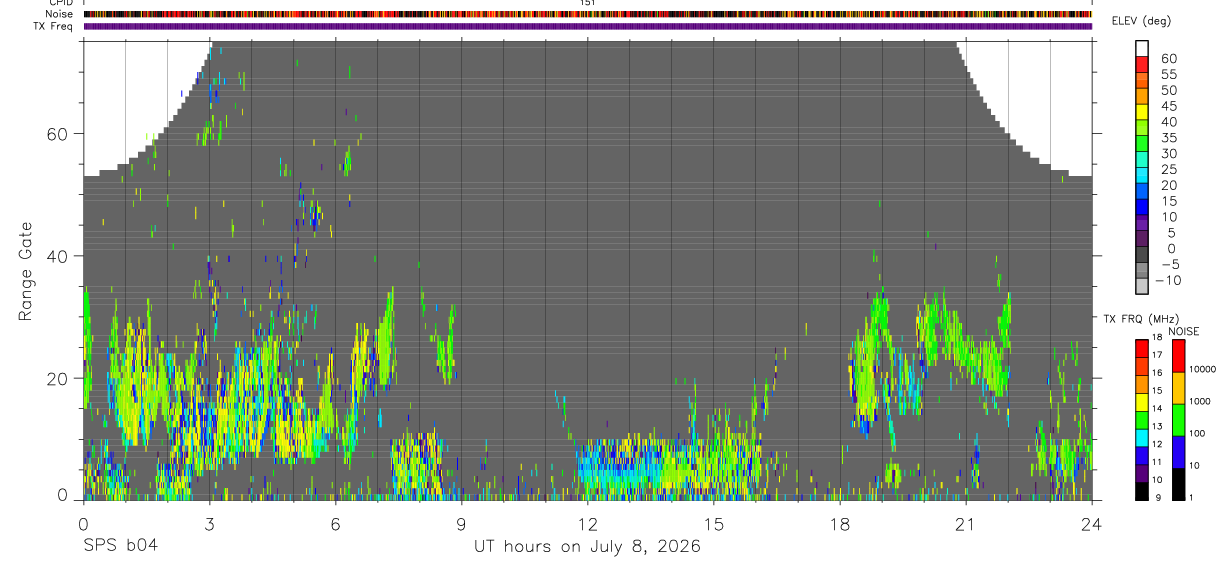Click the 18 hour axis label

pyautogui.click(x=839, y=522)
